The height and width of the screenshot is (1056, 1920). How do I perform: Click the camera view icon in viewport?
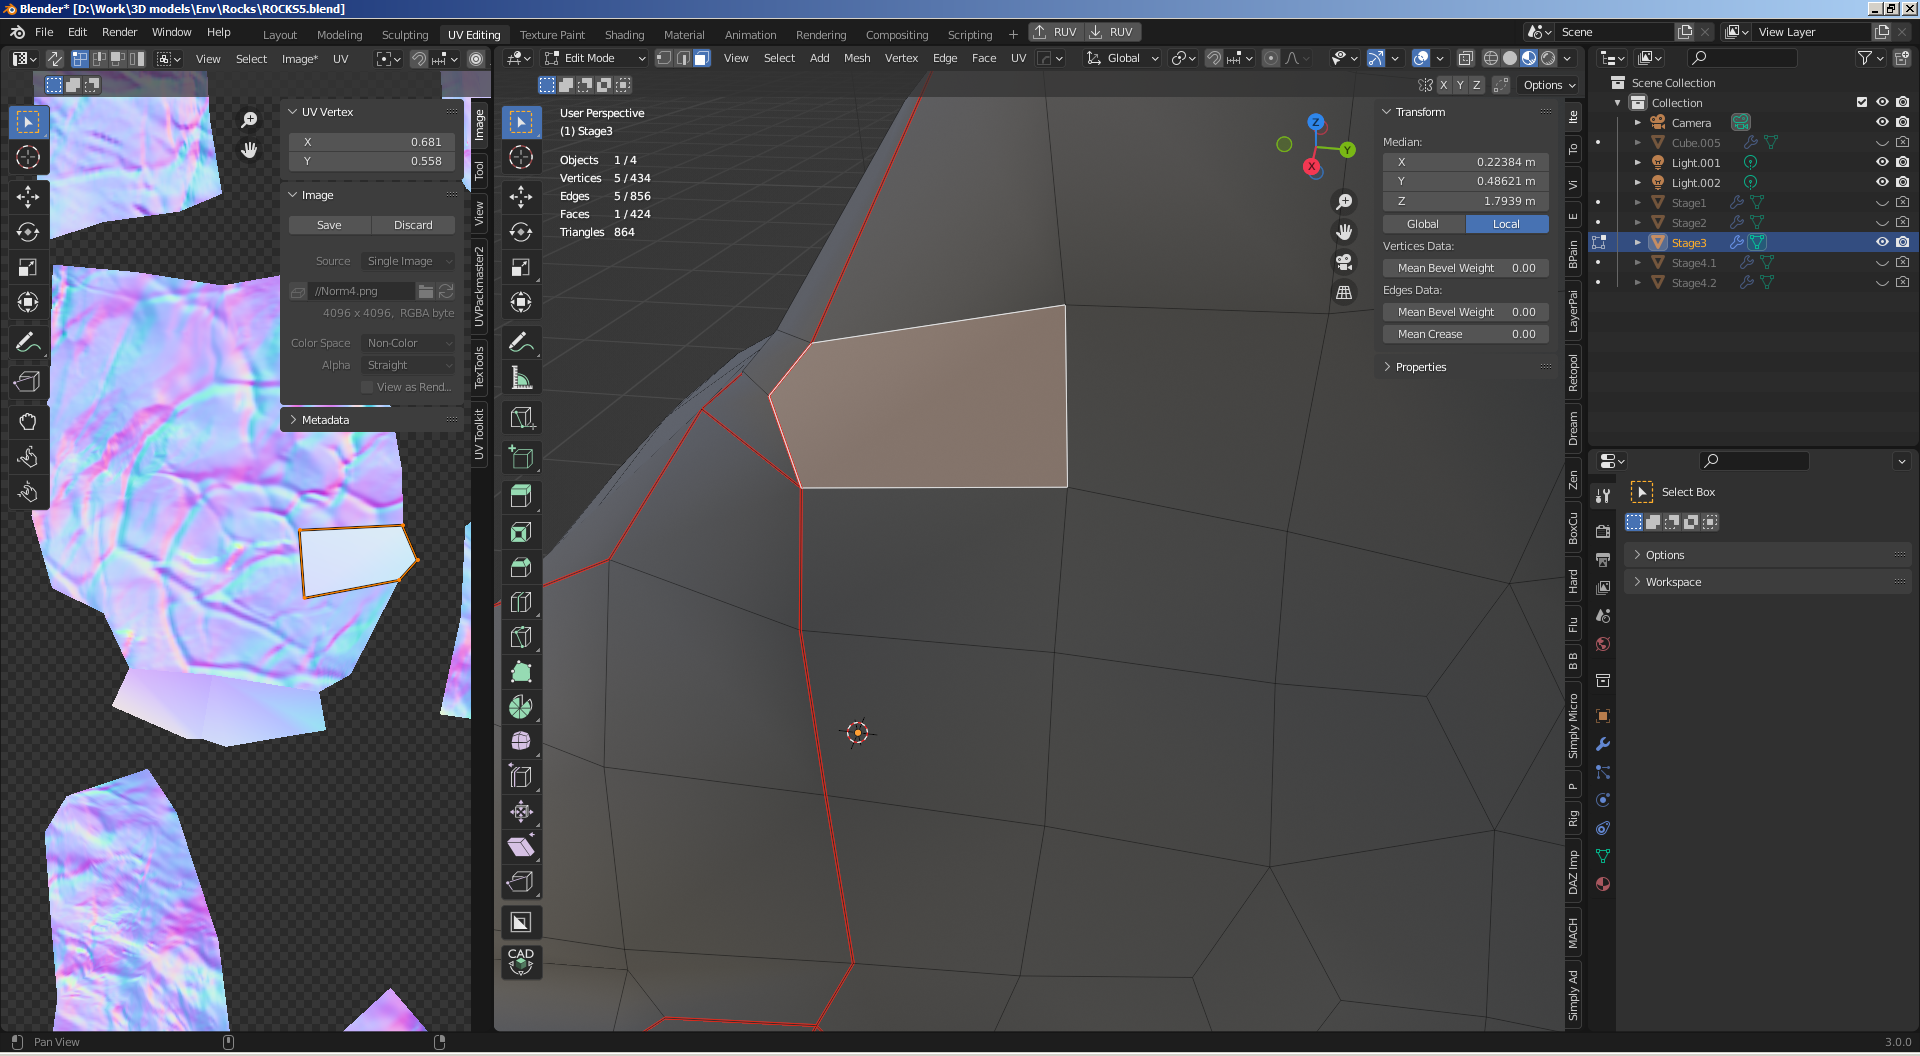[1344, 262]
